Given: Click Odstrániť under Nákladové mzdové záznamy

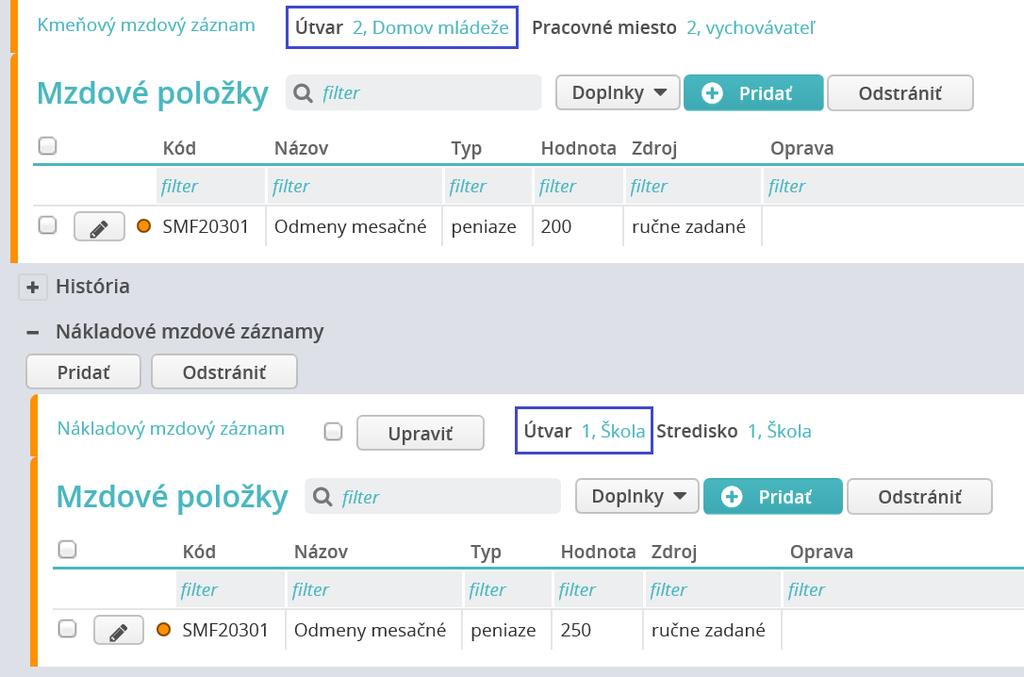Looking at the screenshot, I should (x=224, y=372).
